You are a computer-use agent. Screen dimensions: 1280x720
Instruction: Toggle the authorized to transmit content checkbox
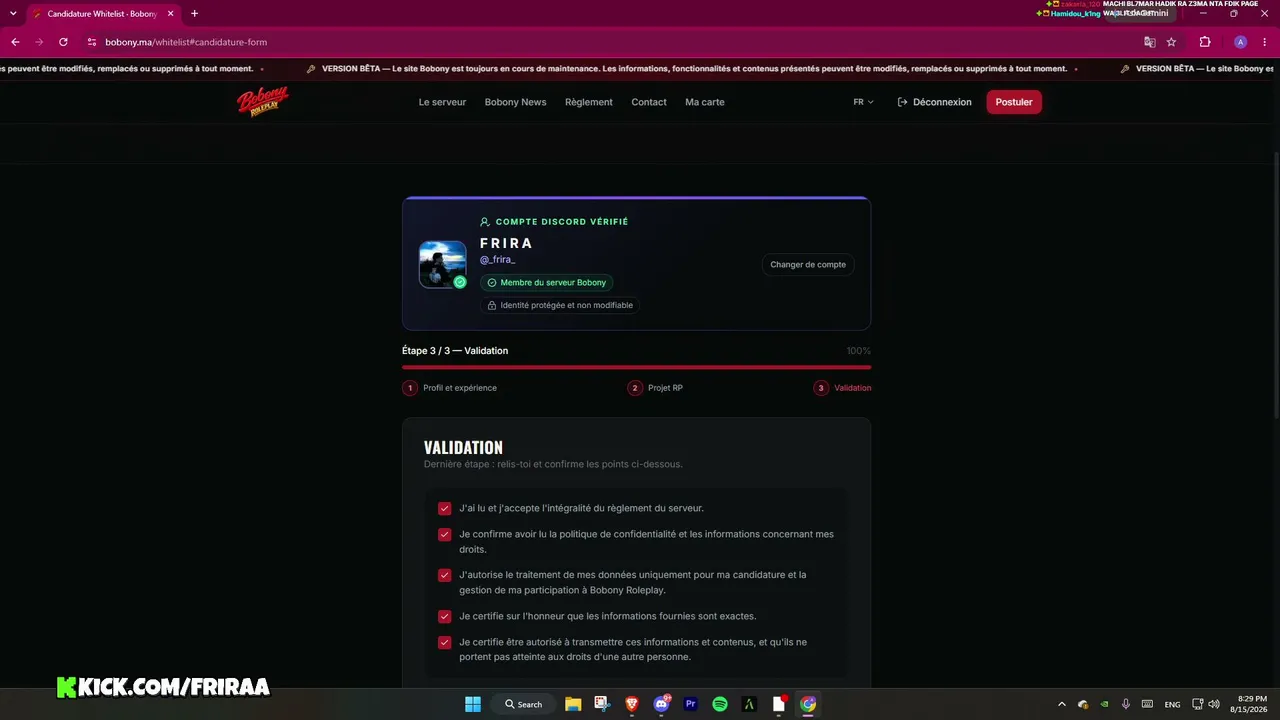coord(445,642)
